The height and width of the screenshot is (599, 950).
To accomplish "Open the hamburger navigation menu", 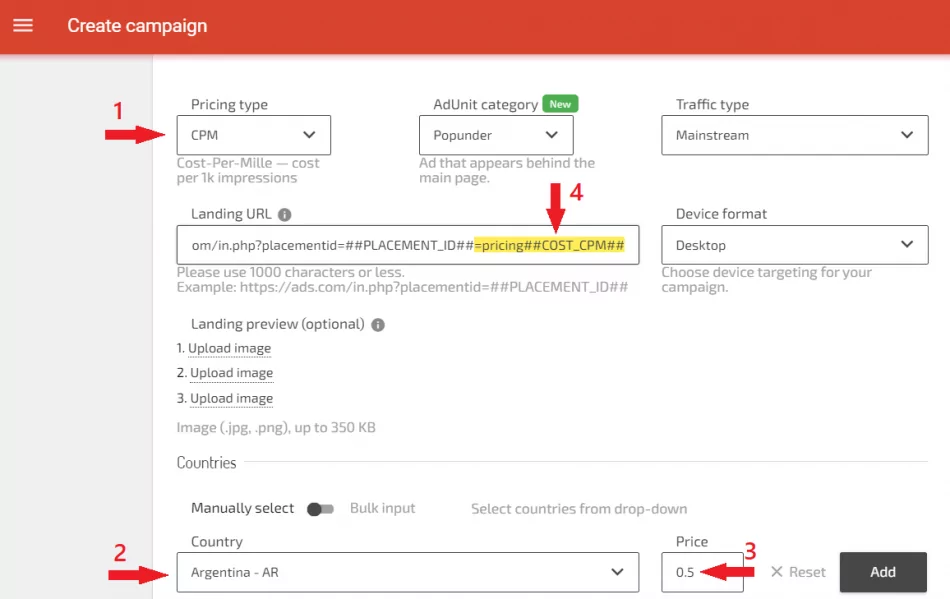I will click(23, 26).
